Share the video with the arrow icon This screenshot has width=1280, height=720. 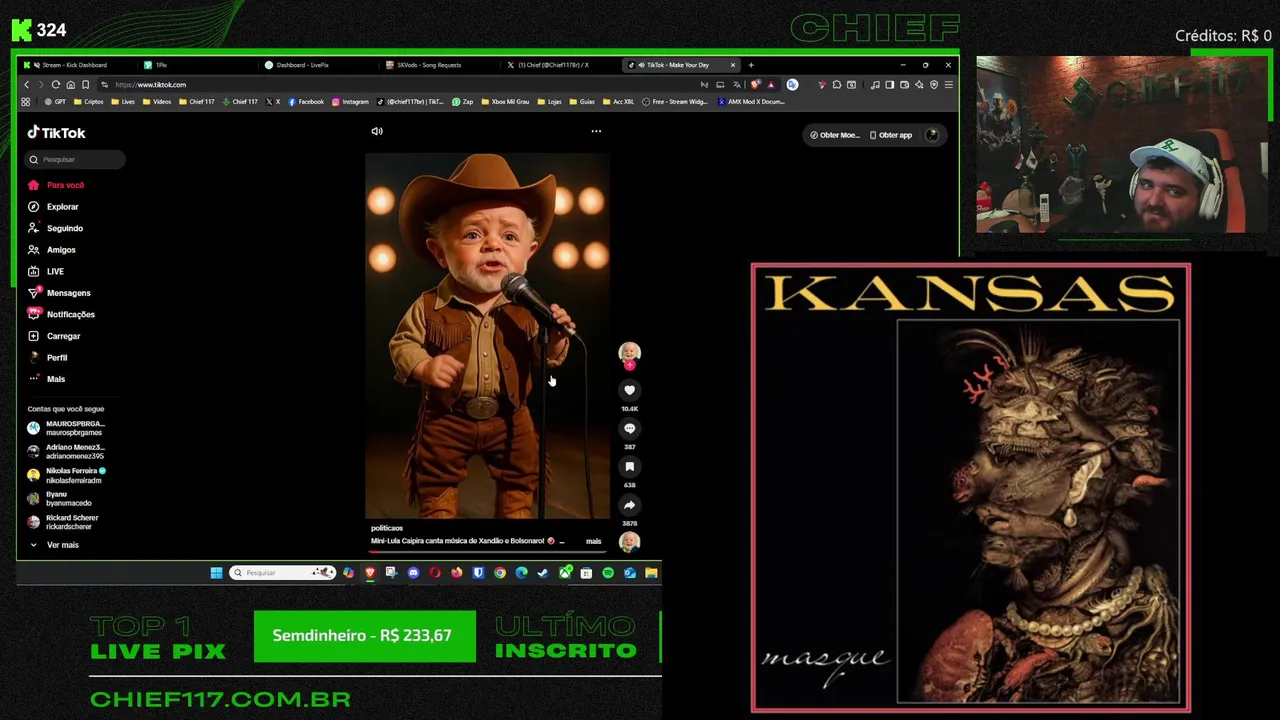629,505
